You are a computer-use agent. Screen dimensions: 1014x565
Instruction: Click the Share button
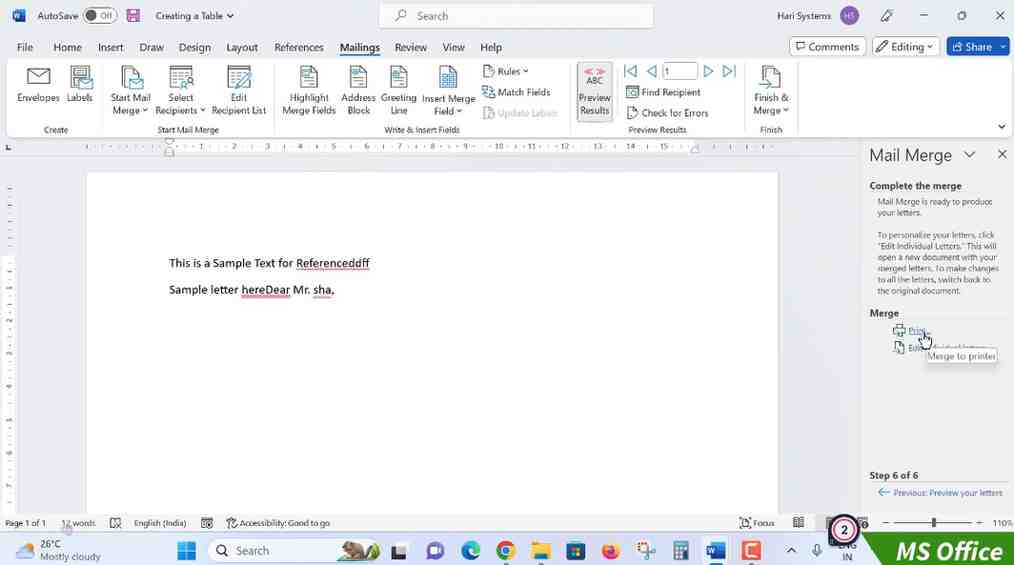977,47
